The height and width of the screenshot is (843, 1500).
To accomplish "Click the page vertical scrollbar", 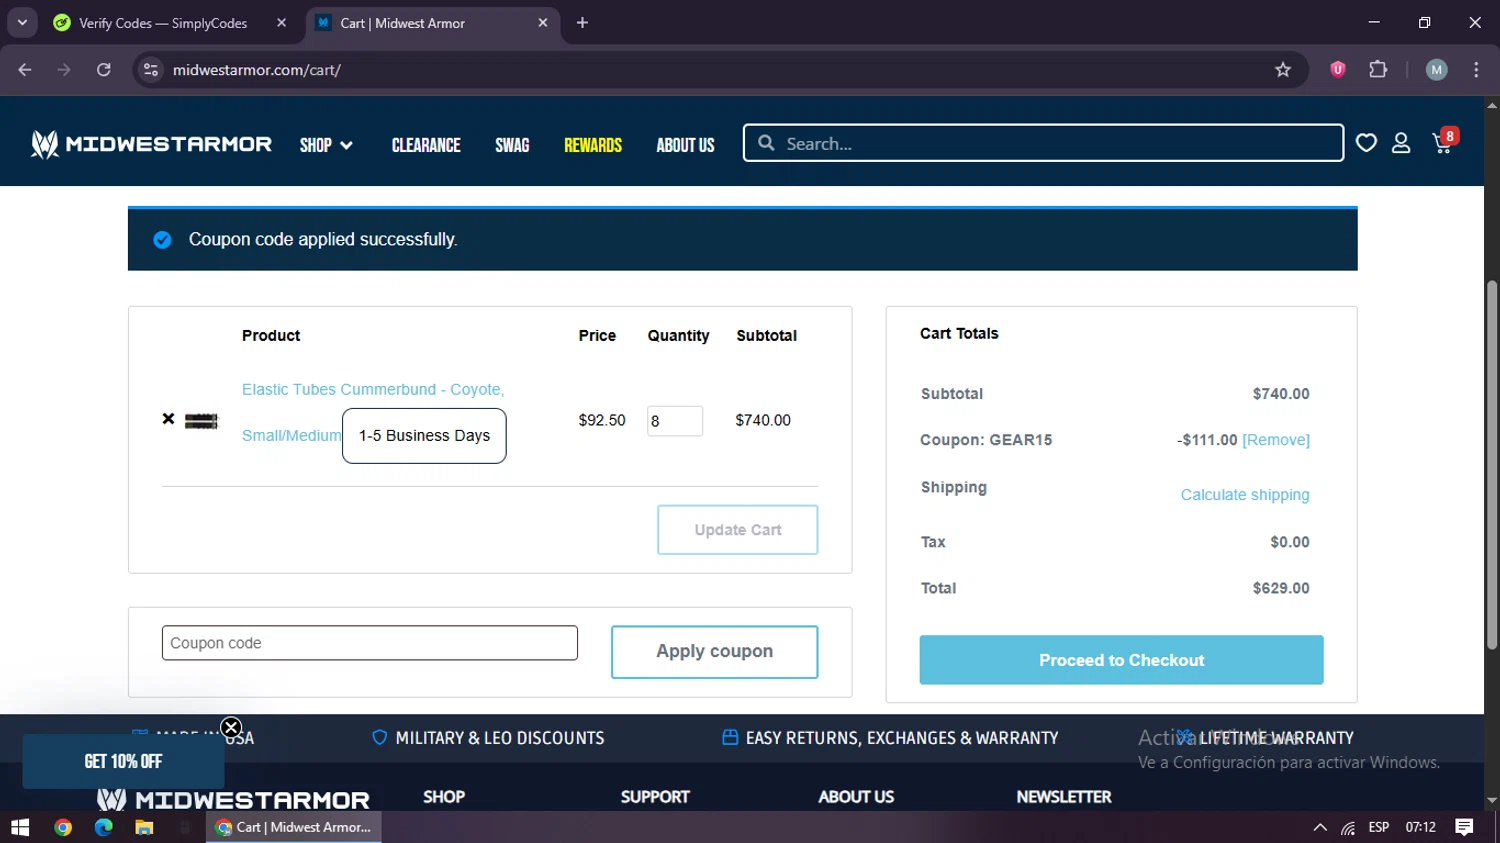I will coord(1492,465).
